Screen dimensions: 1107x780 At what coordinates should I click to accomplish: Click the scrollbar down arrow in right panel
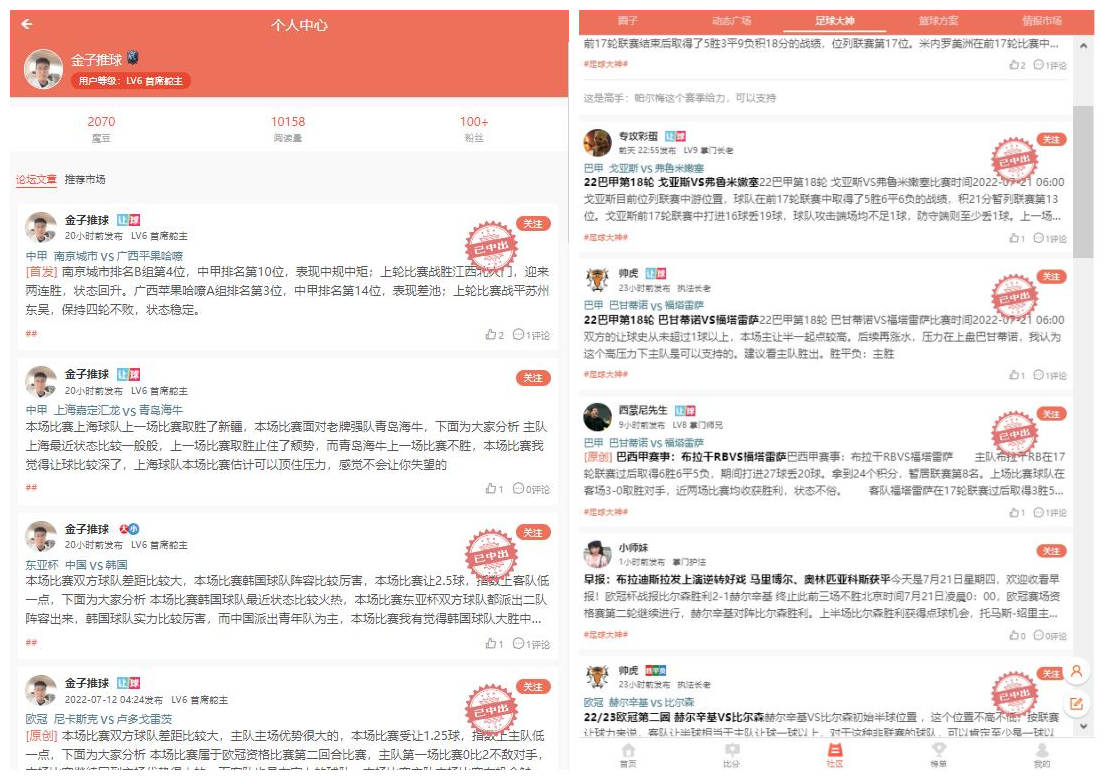tap(1083, 726)
